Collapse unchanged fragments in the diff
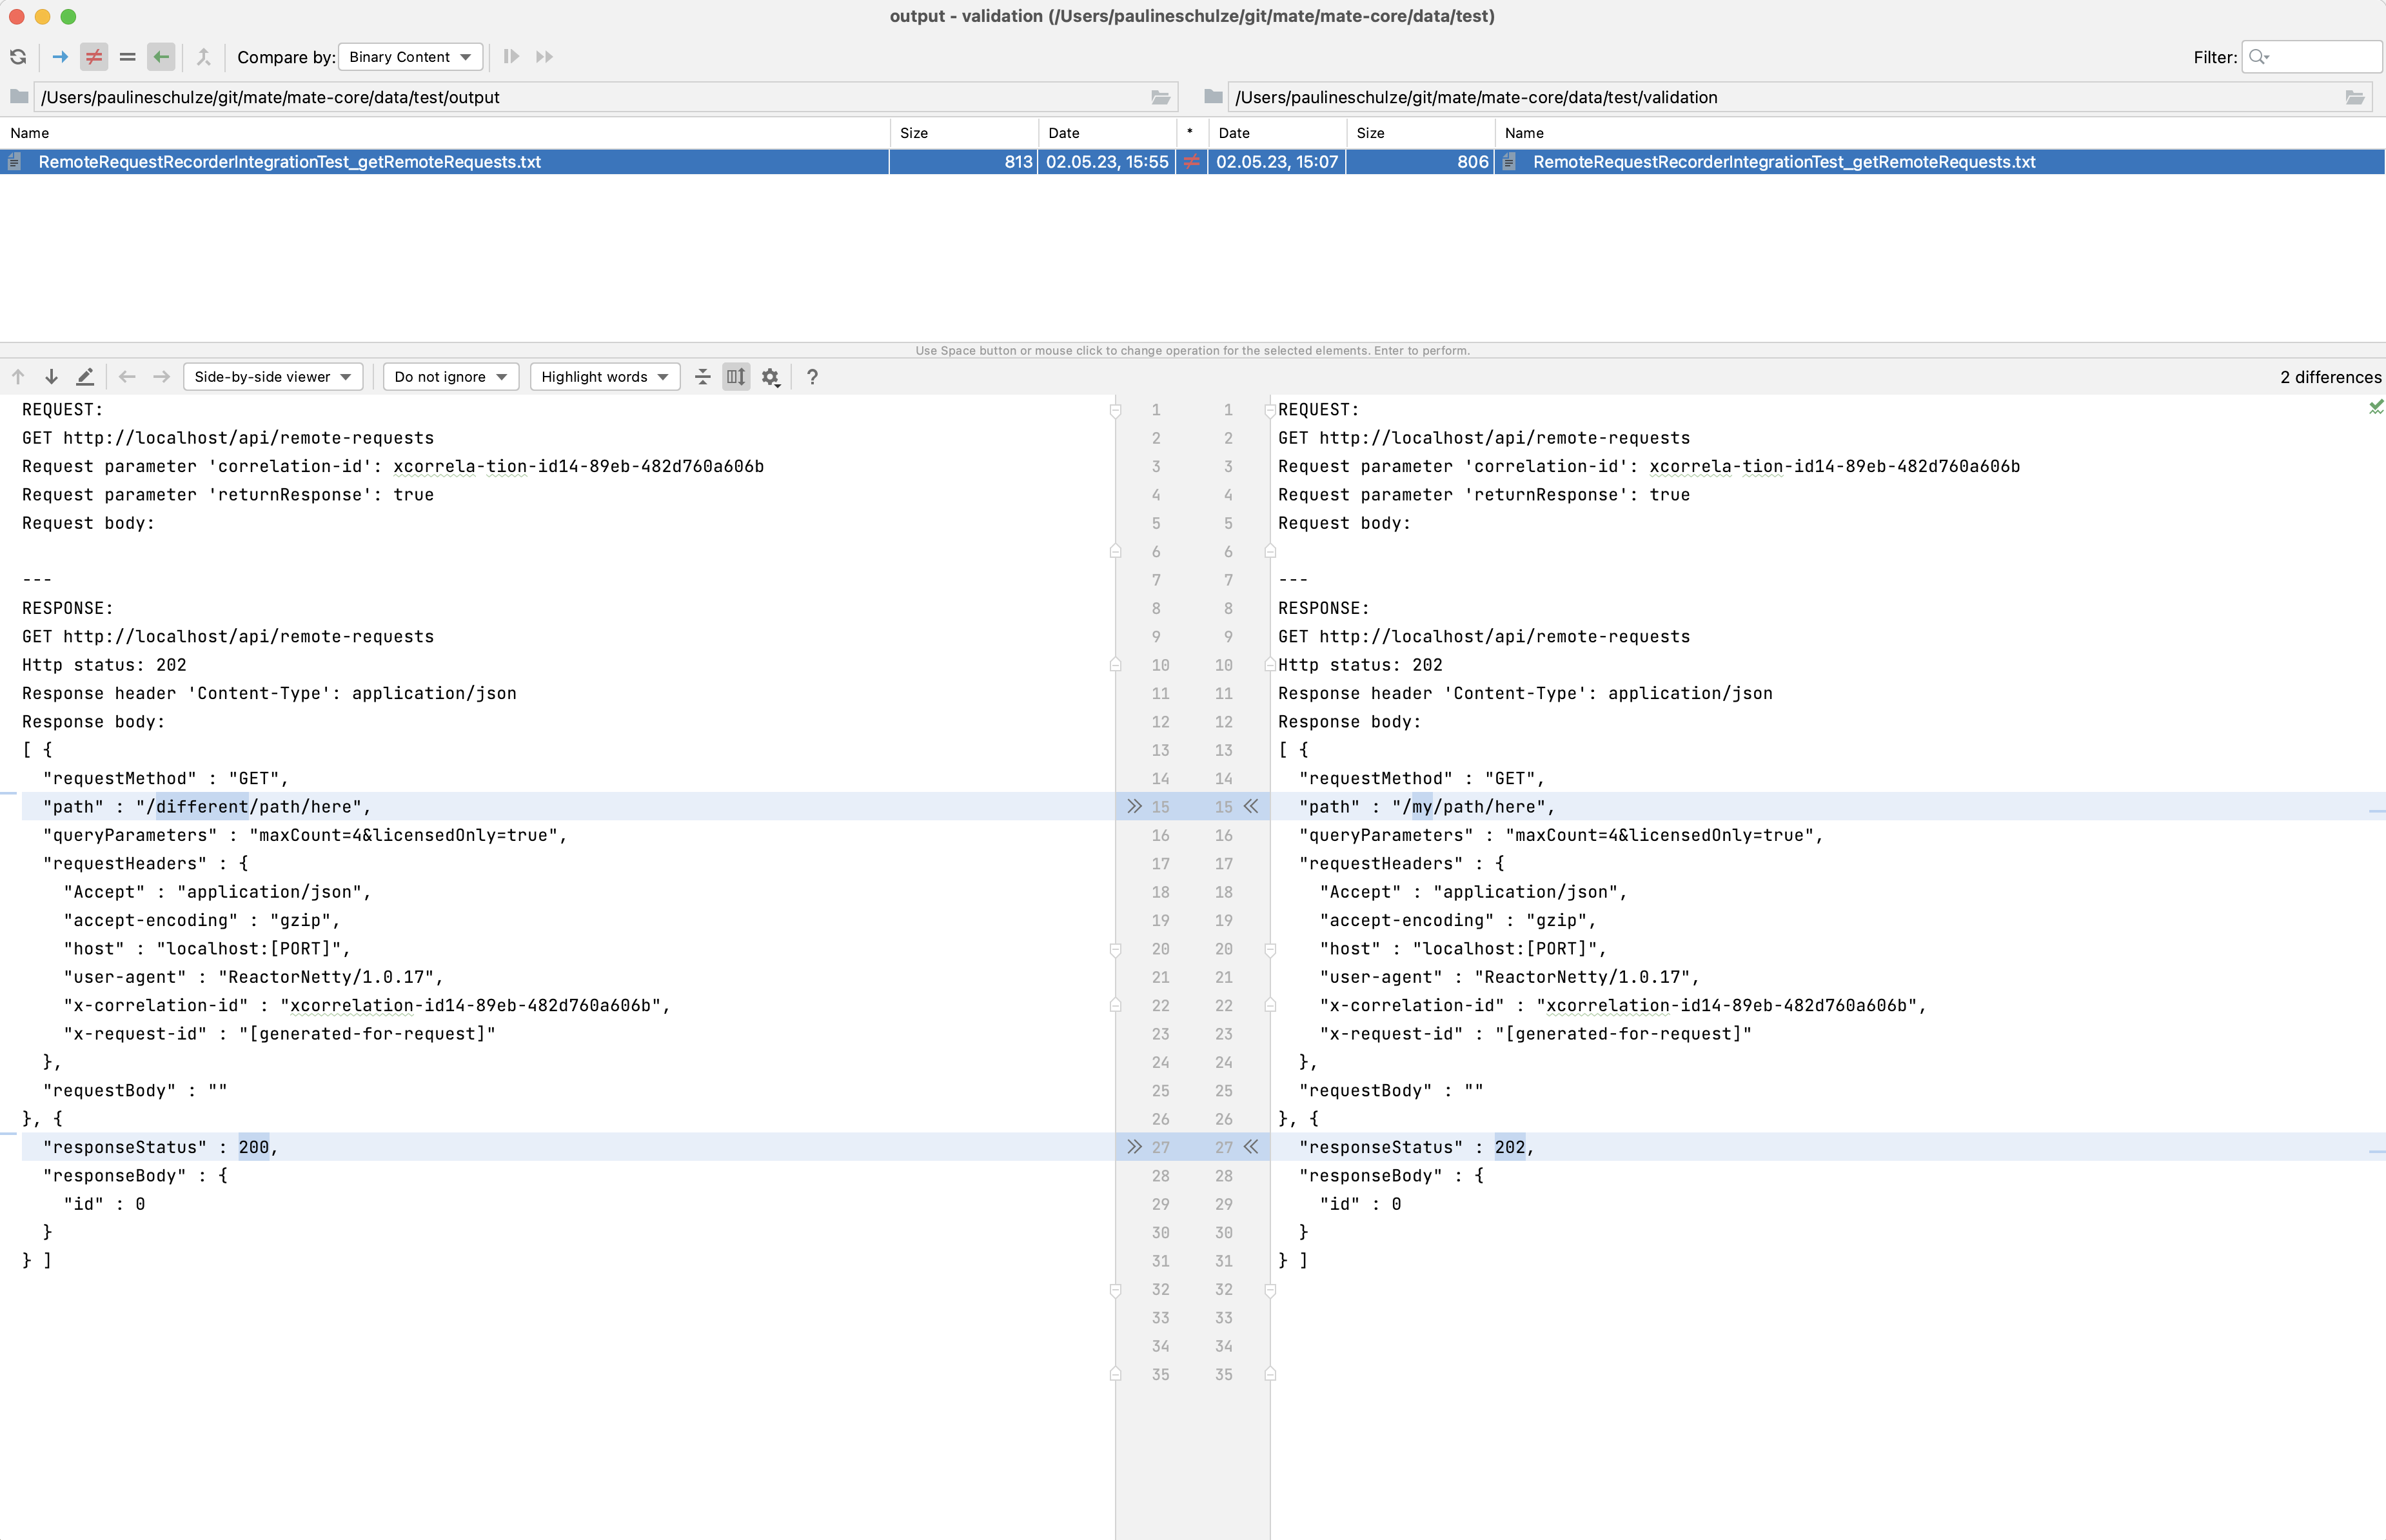 tap(703, 377)
